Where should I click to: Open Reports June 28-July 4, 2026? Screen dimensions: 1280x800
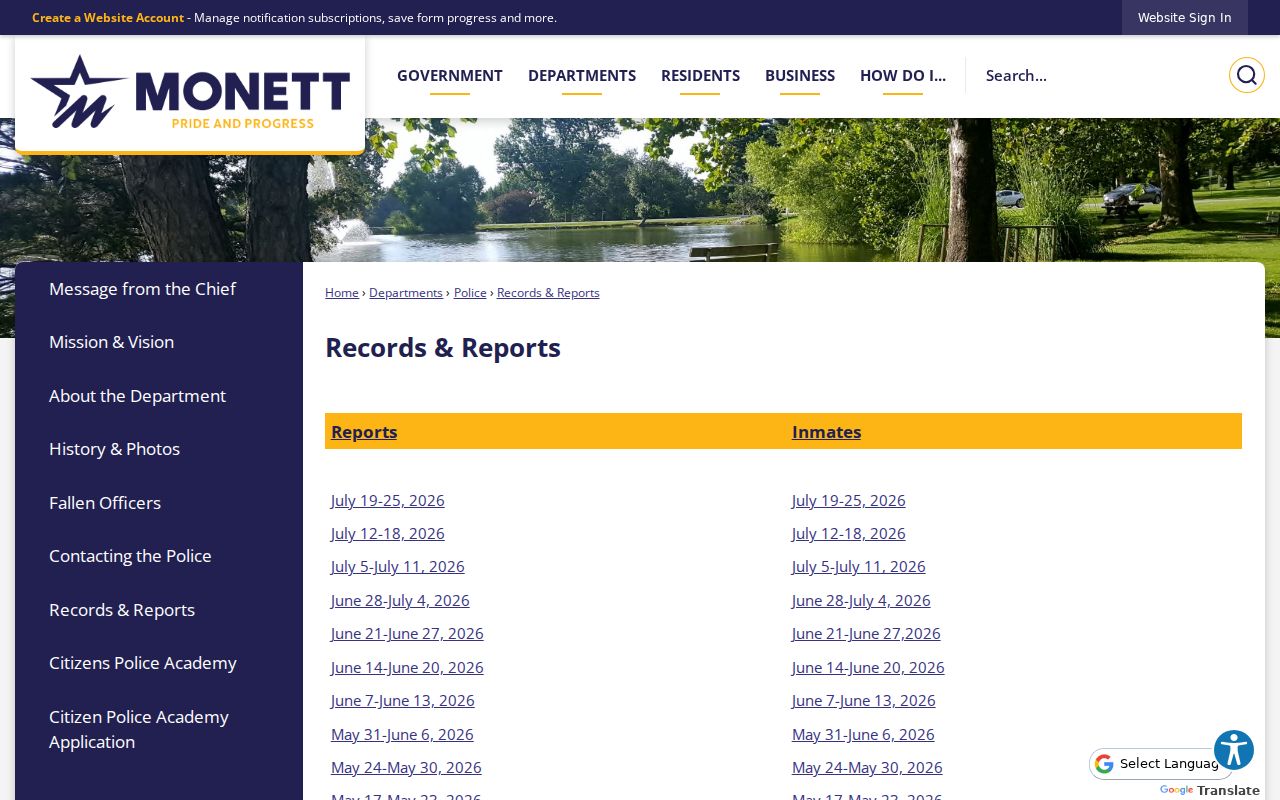[x=400, y=601]
